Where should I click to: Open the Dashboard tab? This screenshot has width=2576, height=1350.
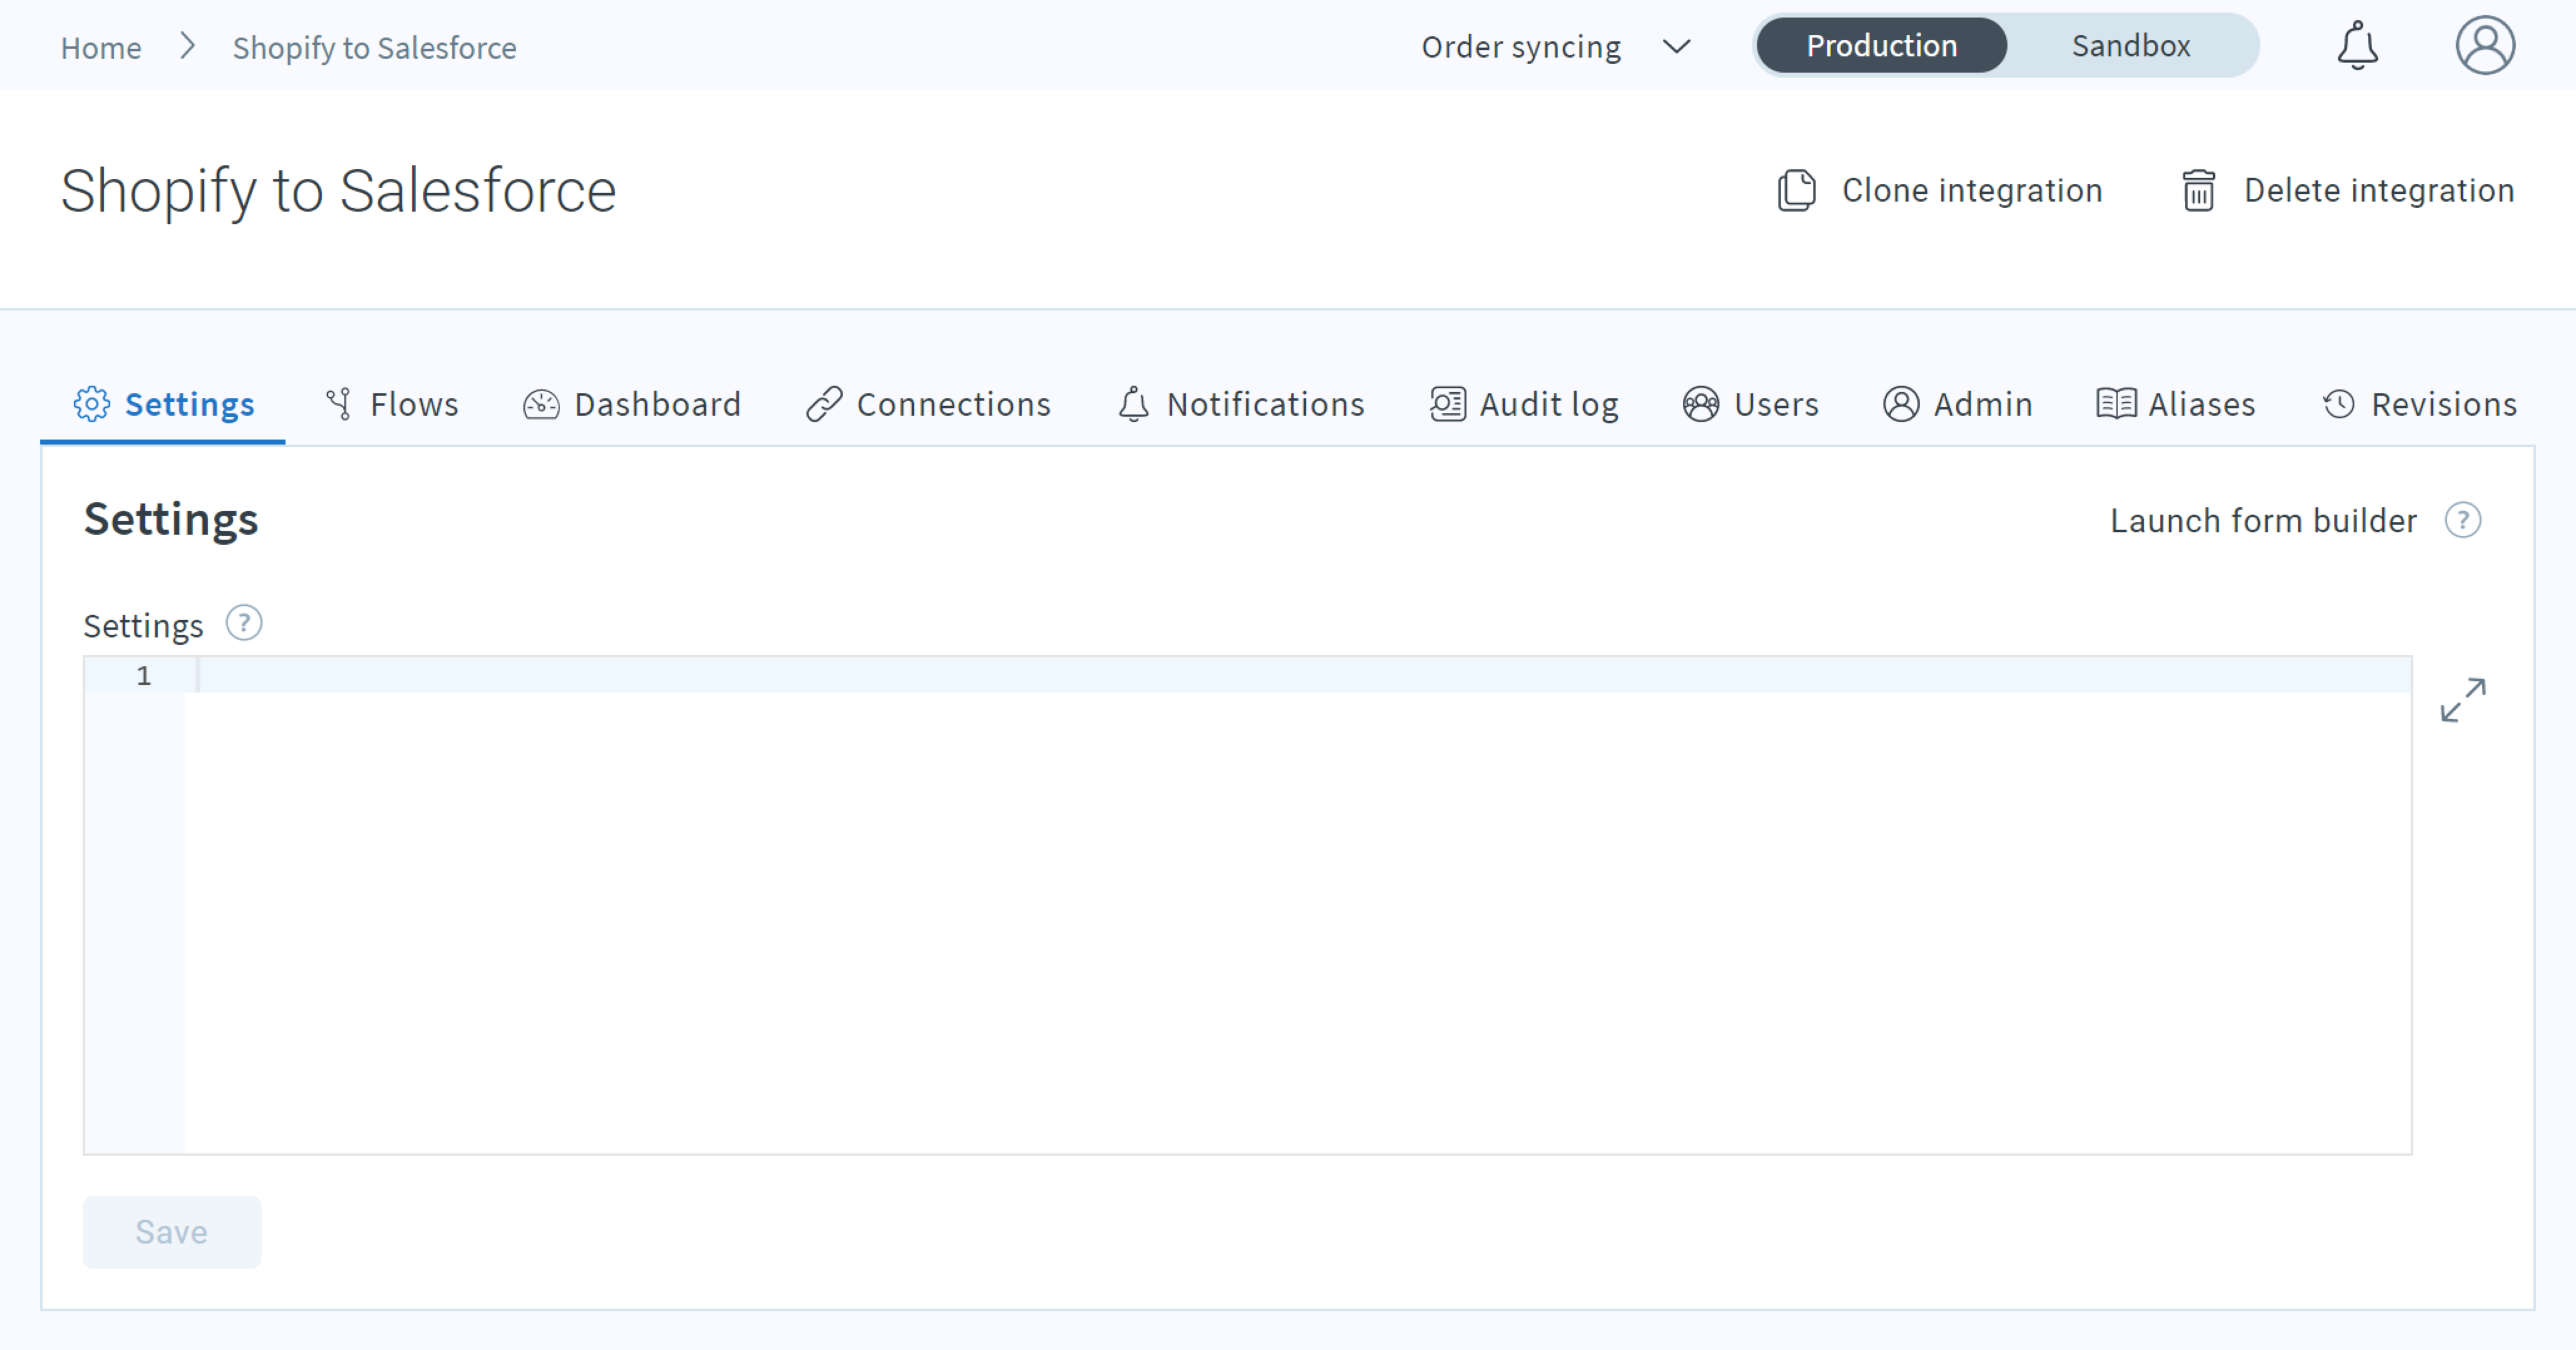632,404
